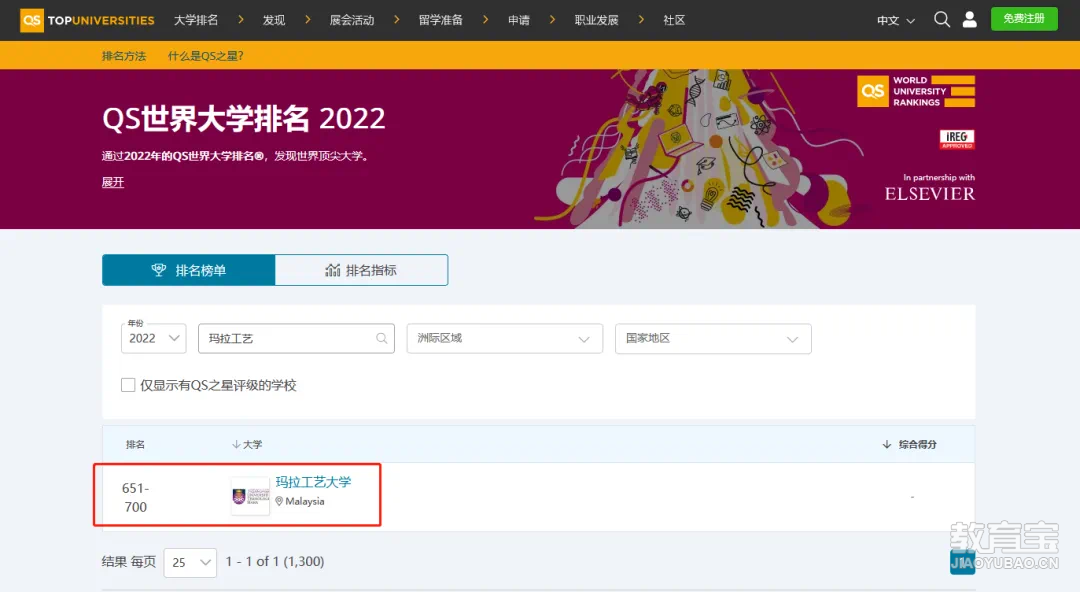
Task: Click the location pin next to Malaysia
Action: point(279,501)
